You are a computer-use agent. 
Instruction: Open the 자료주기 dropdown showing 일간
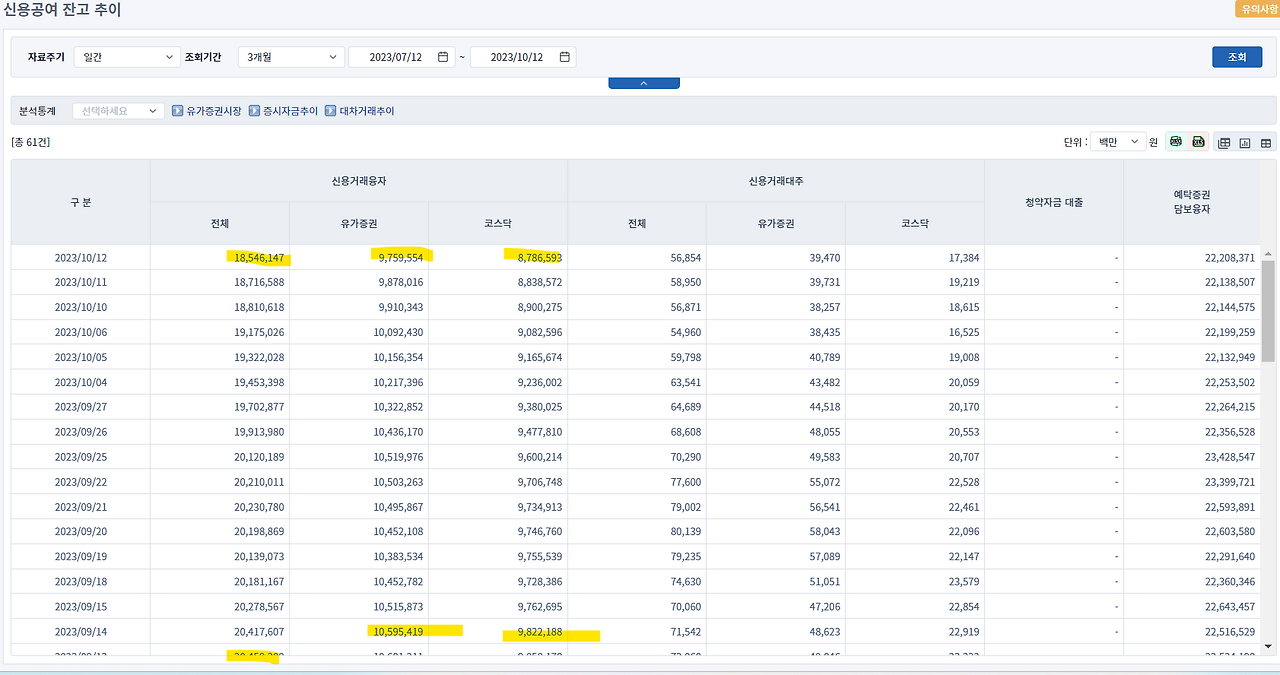[x=127, y=57]
